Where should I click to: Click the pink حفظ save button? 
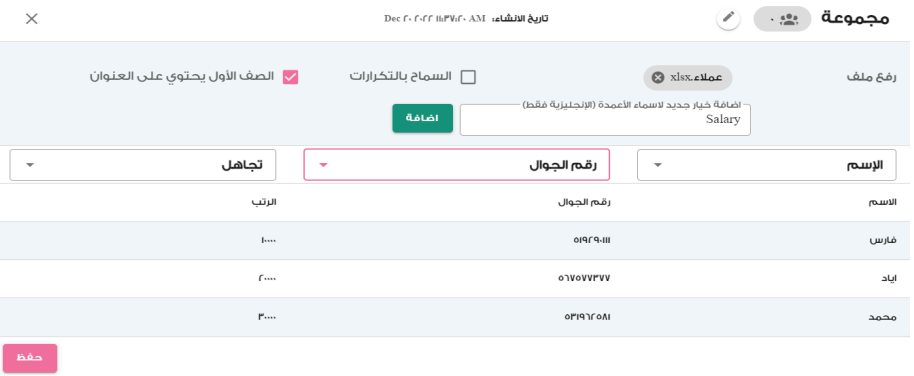pos(30,358)
